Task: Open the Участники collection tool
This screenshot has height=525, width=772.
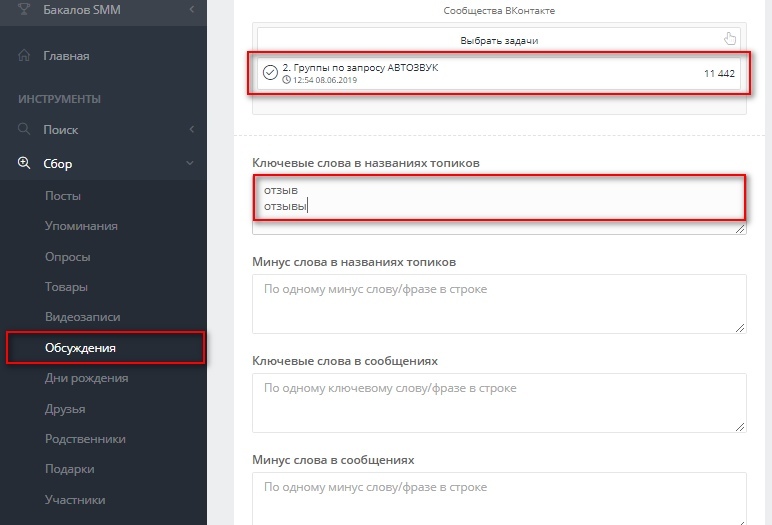Action: 75,500
